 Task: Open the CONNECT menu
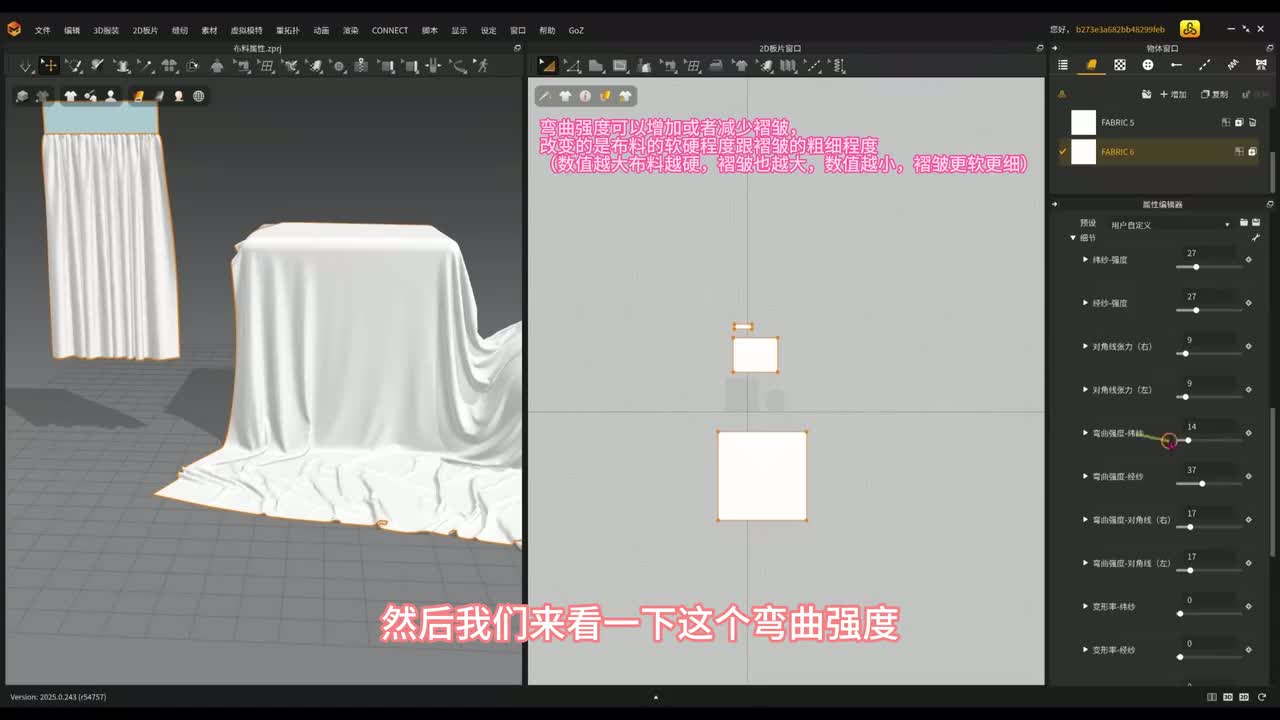pos(390,30)
